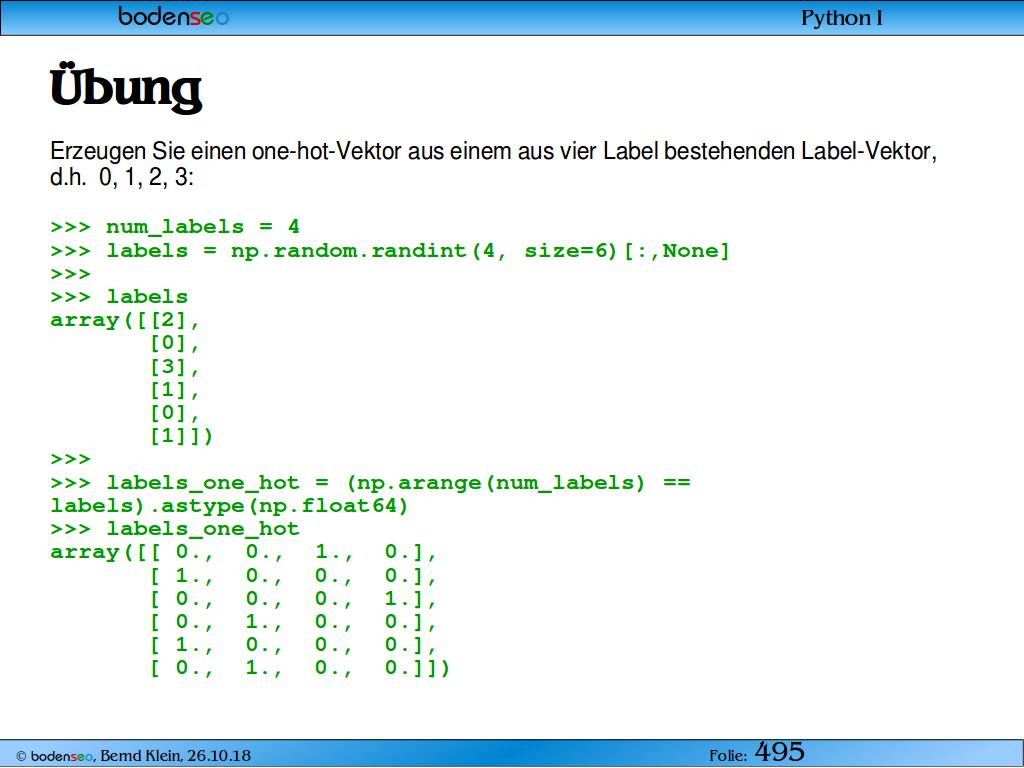This screenshot has width=1024, height=768.
Task: Click the line 'labels_one_hot = (np.arange(num_labels) =='
Action: coord(370,483)
